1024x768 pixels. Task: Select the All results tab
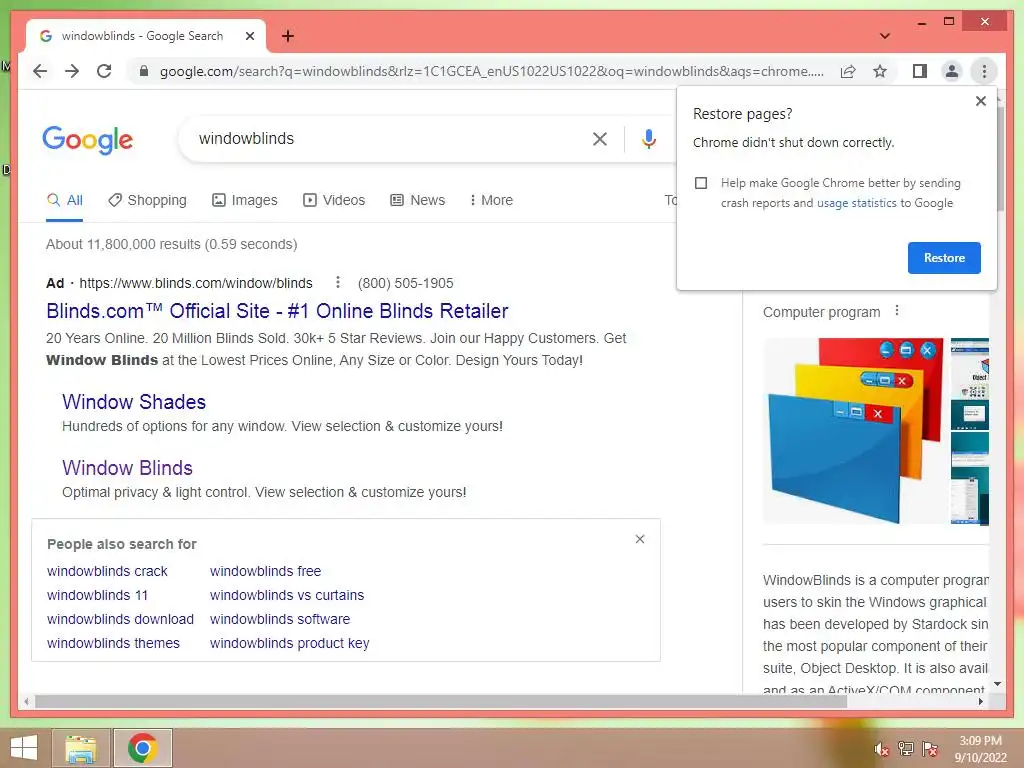pos(65,200)
